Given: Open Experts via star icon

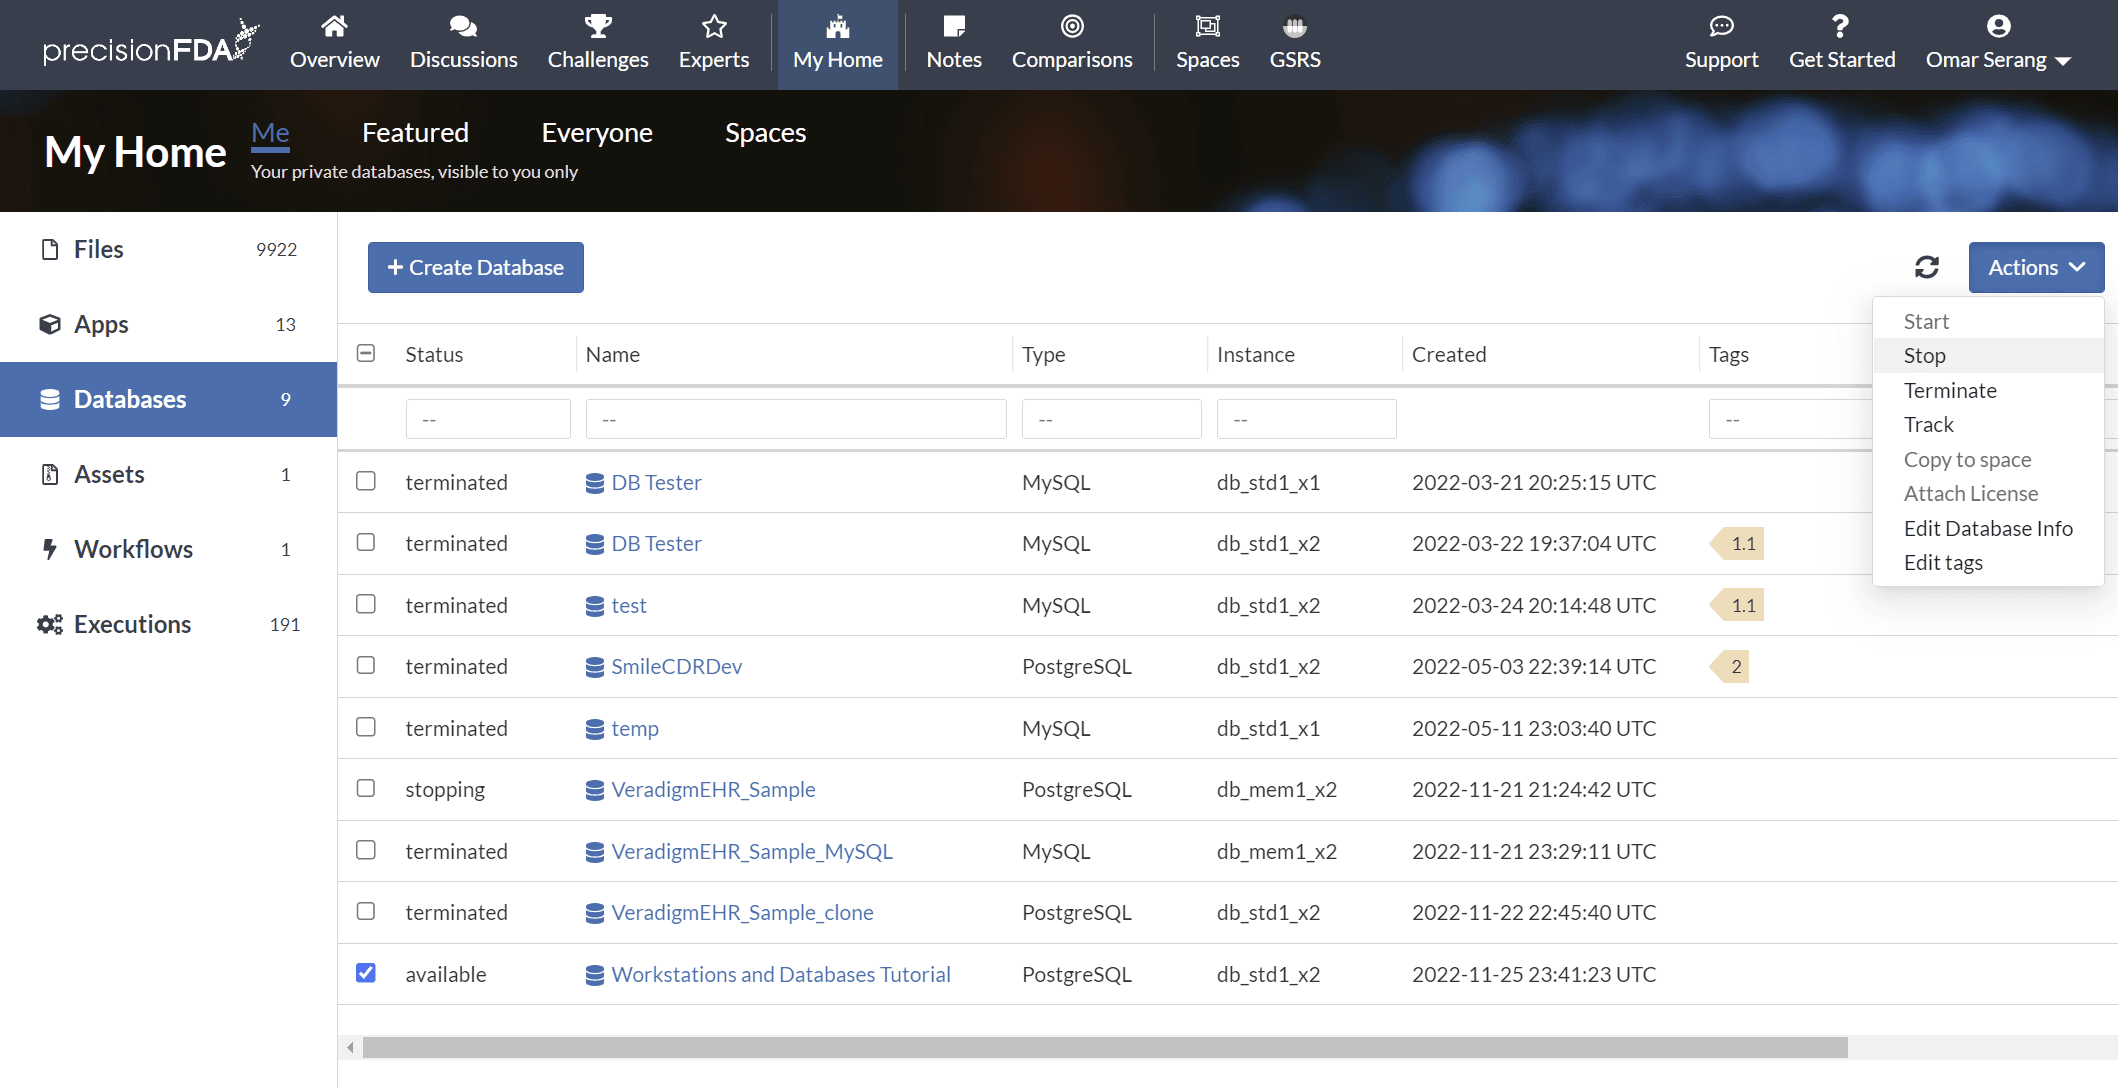Looking at the screenshot, I should coord(713,27).
